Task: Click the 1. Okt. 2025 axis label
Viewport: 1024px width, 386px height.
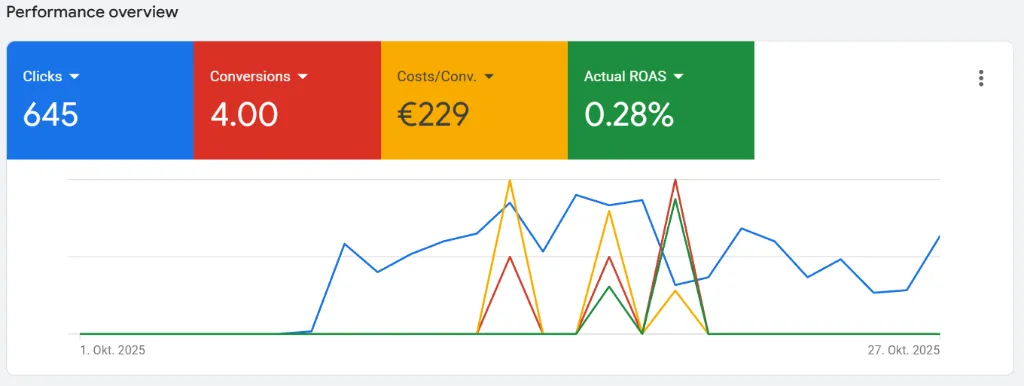Action: coord(112,351)
